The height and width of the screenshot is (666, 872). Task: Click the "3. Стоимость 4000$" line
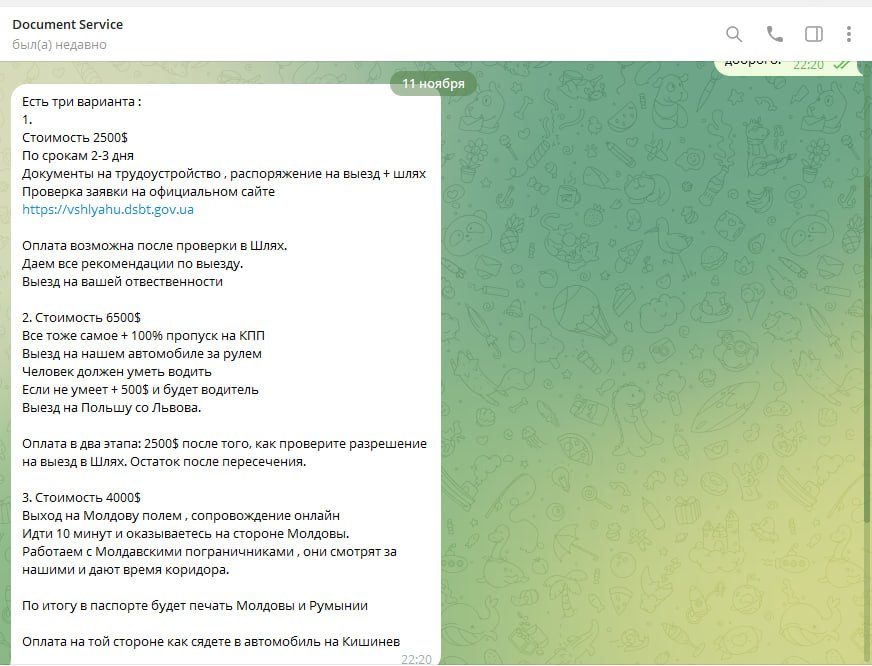(x=81, y=498)
